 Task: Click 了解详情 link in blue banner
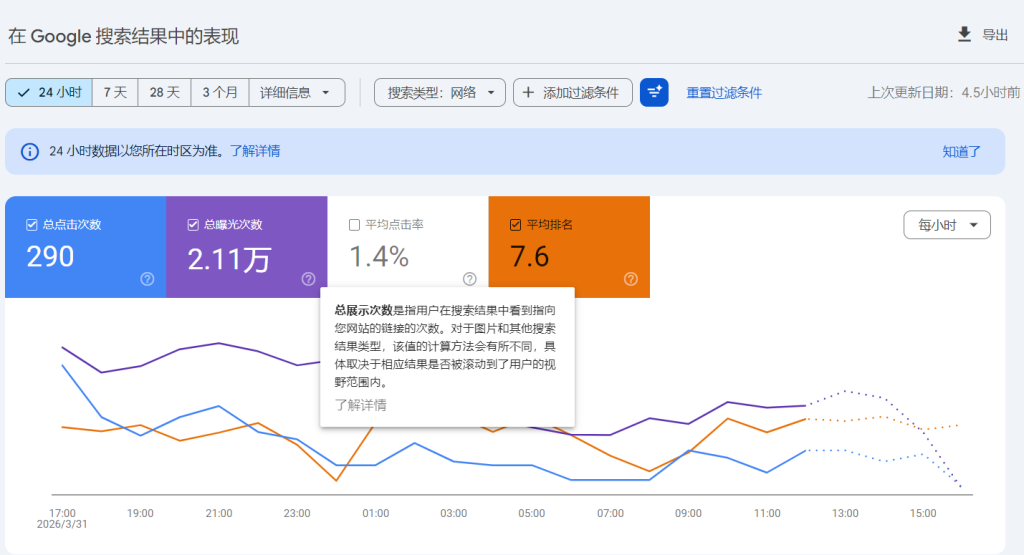[x=255, y=151]
